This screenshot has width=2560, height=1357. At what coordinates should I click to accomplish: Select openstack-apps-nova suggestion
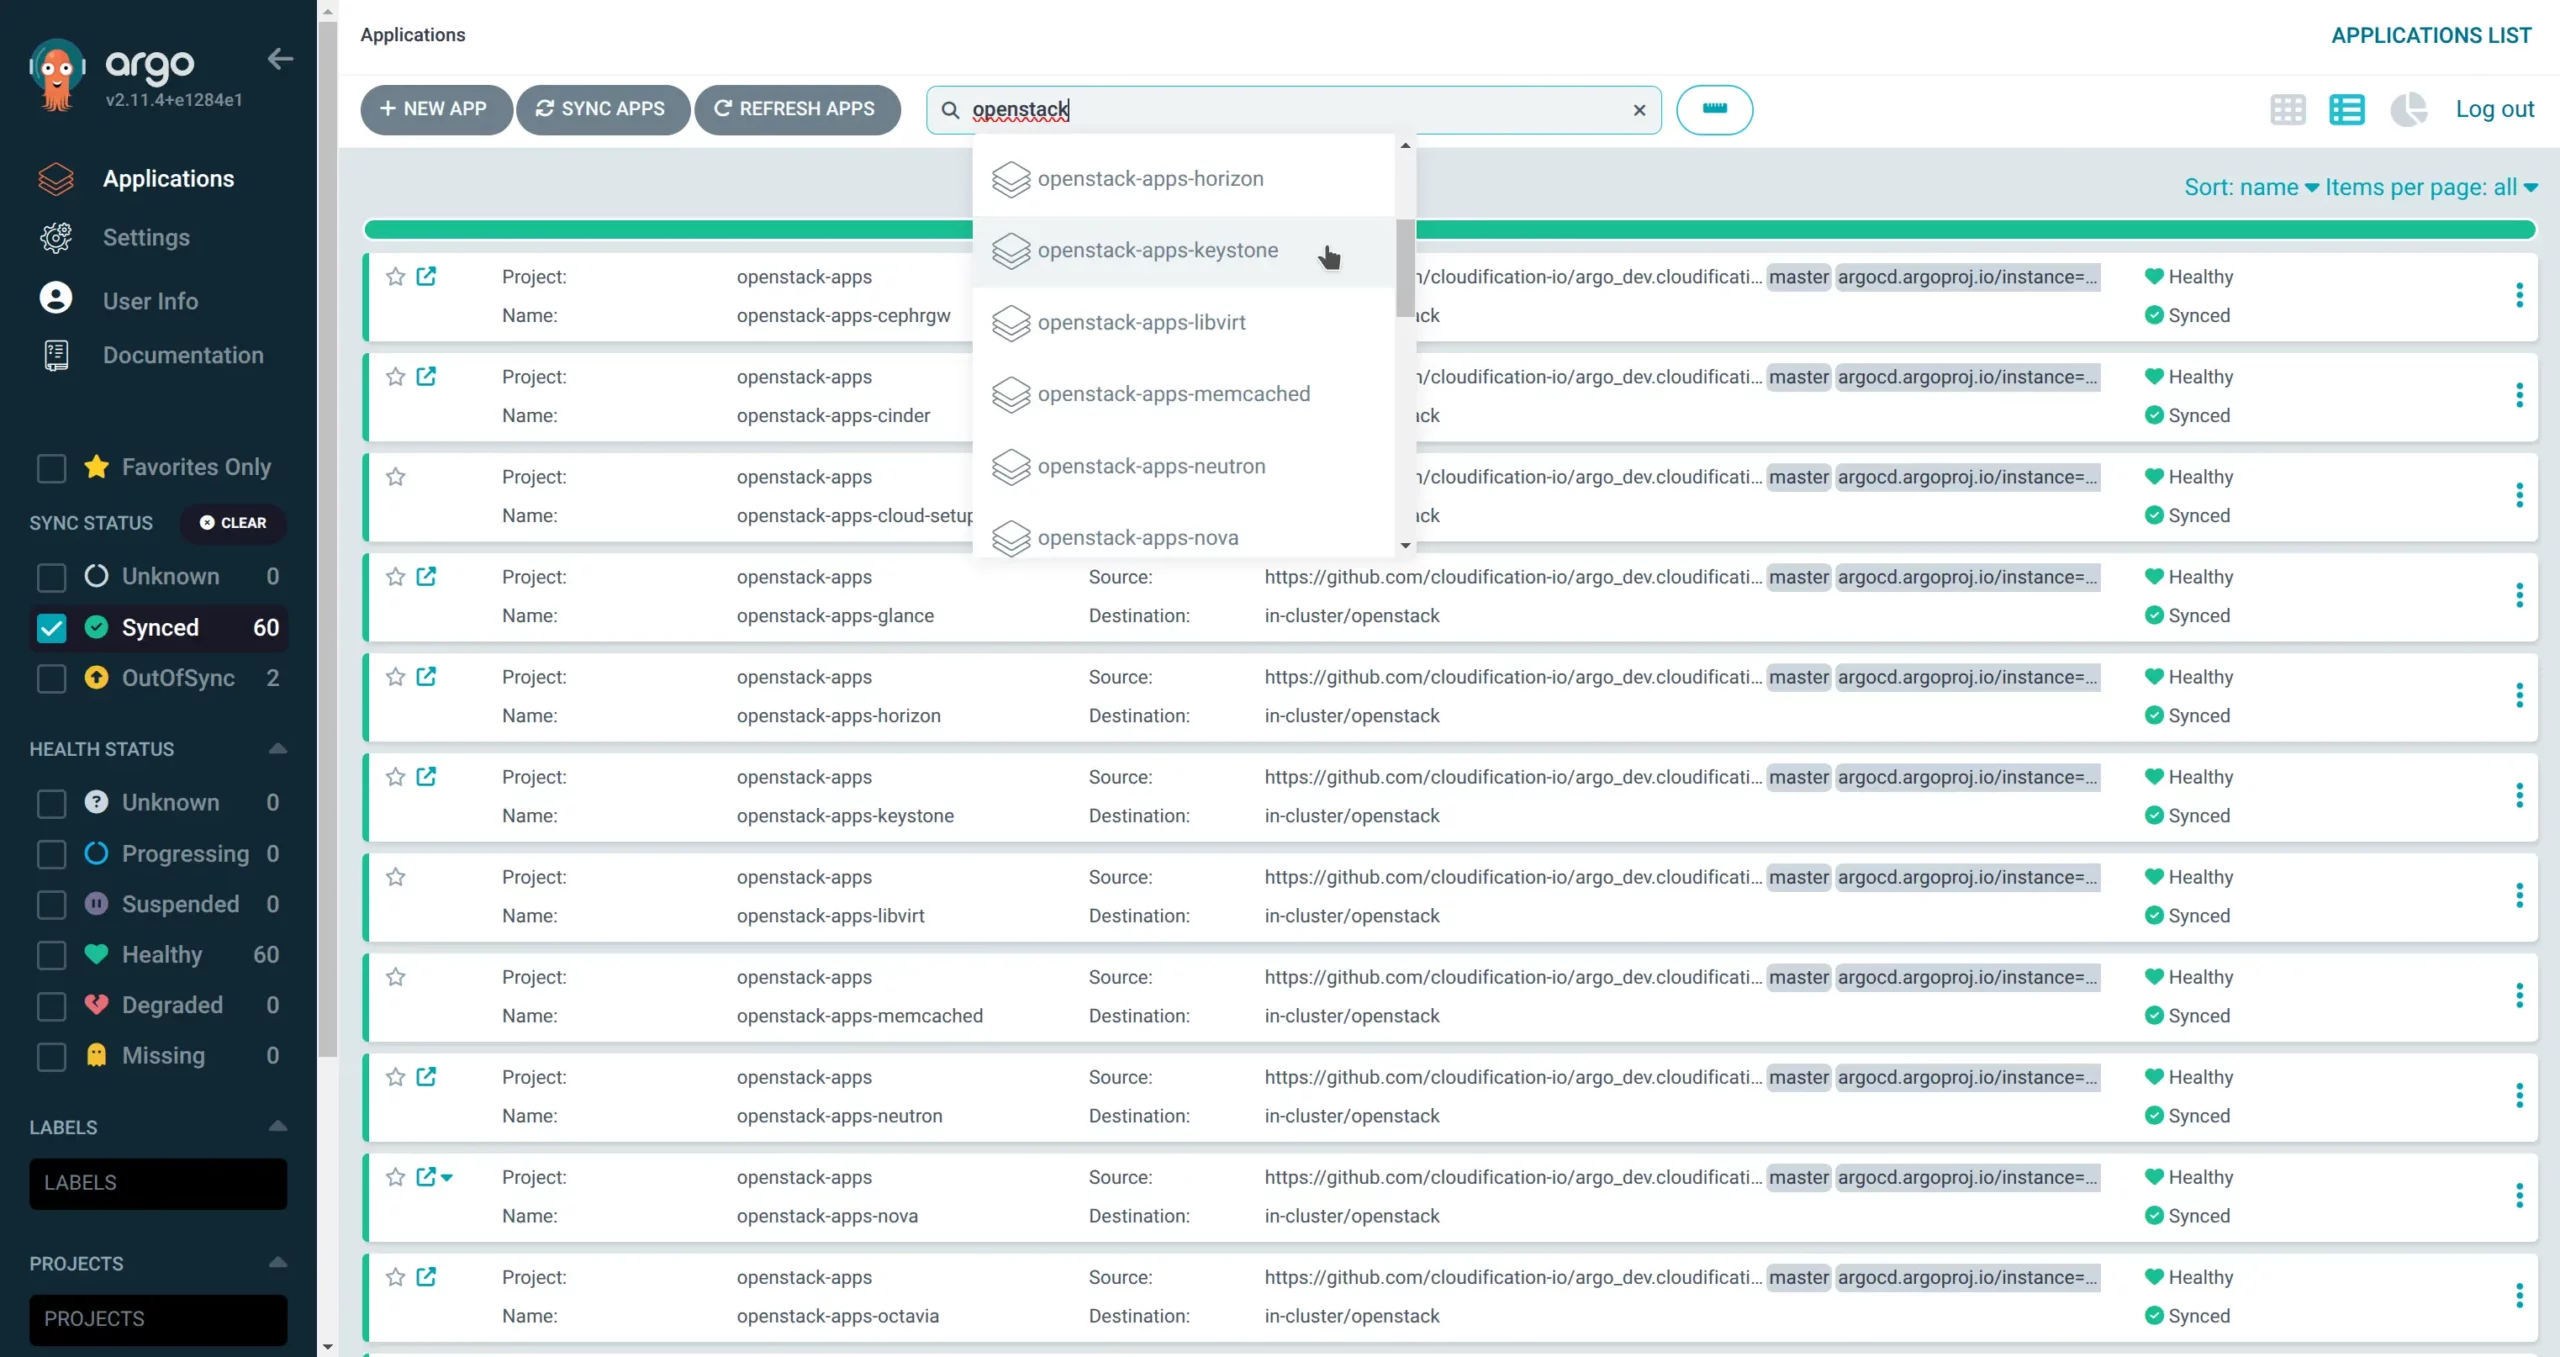[x=1183, y=538]
